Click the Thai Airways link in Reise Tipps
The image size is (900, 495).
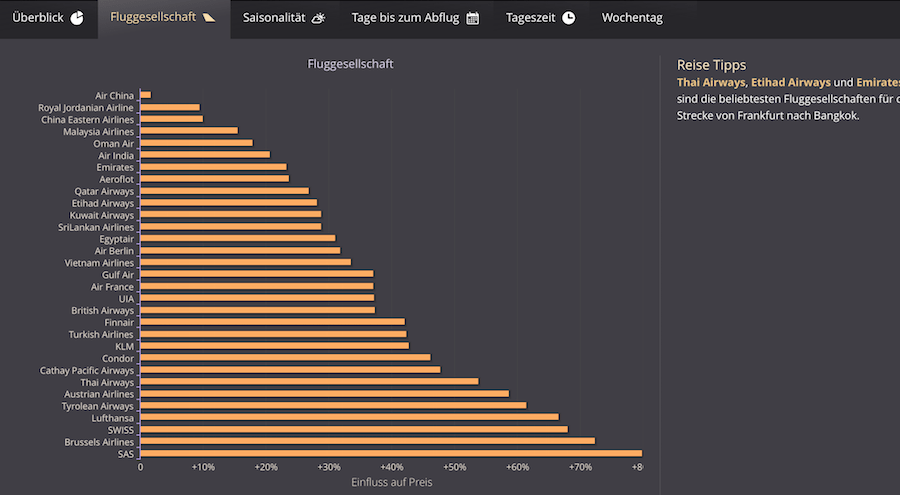(711, 83)
